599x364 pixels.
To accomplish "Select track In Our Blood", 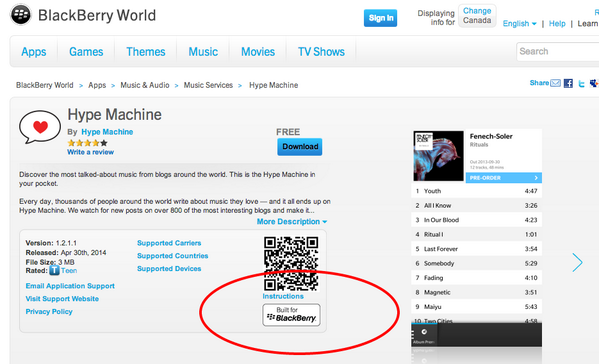I will (476, 220).
